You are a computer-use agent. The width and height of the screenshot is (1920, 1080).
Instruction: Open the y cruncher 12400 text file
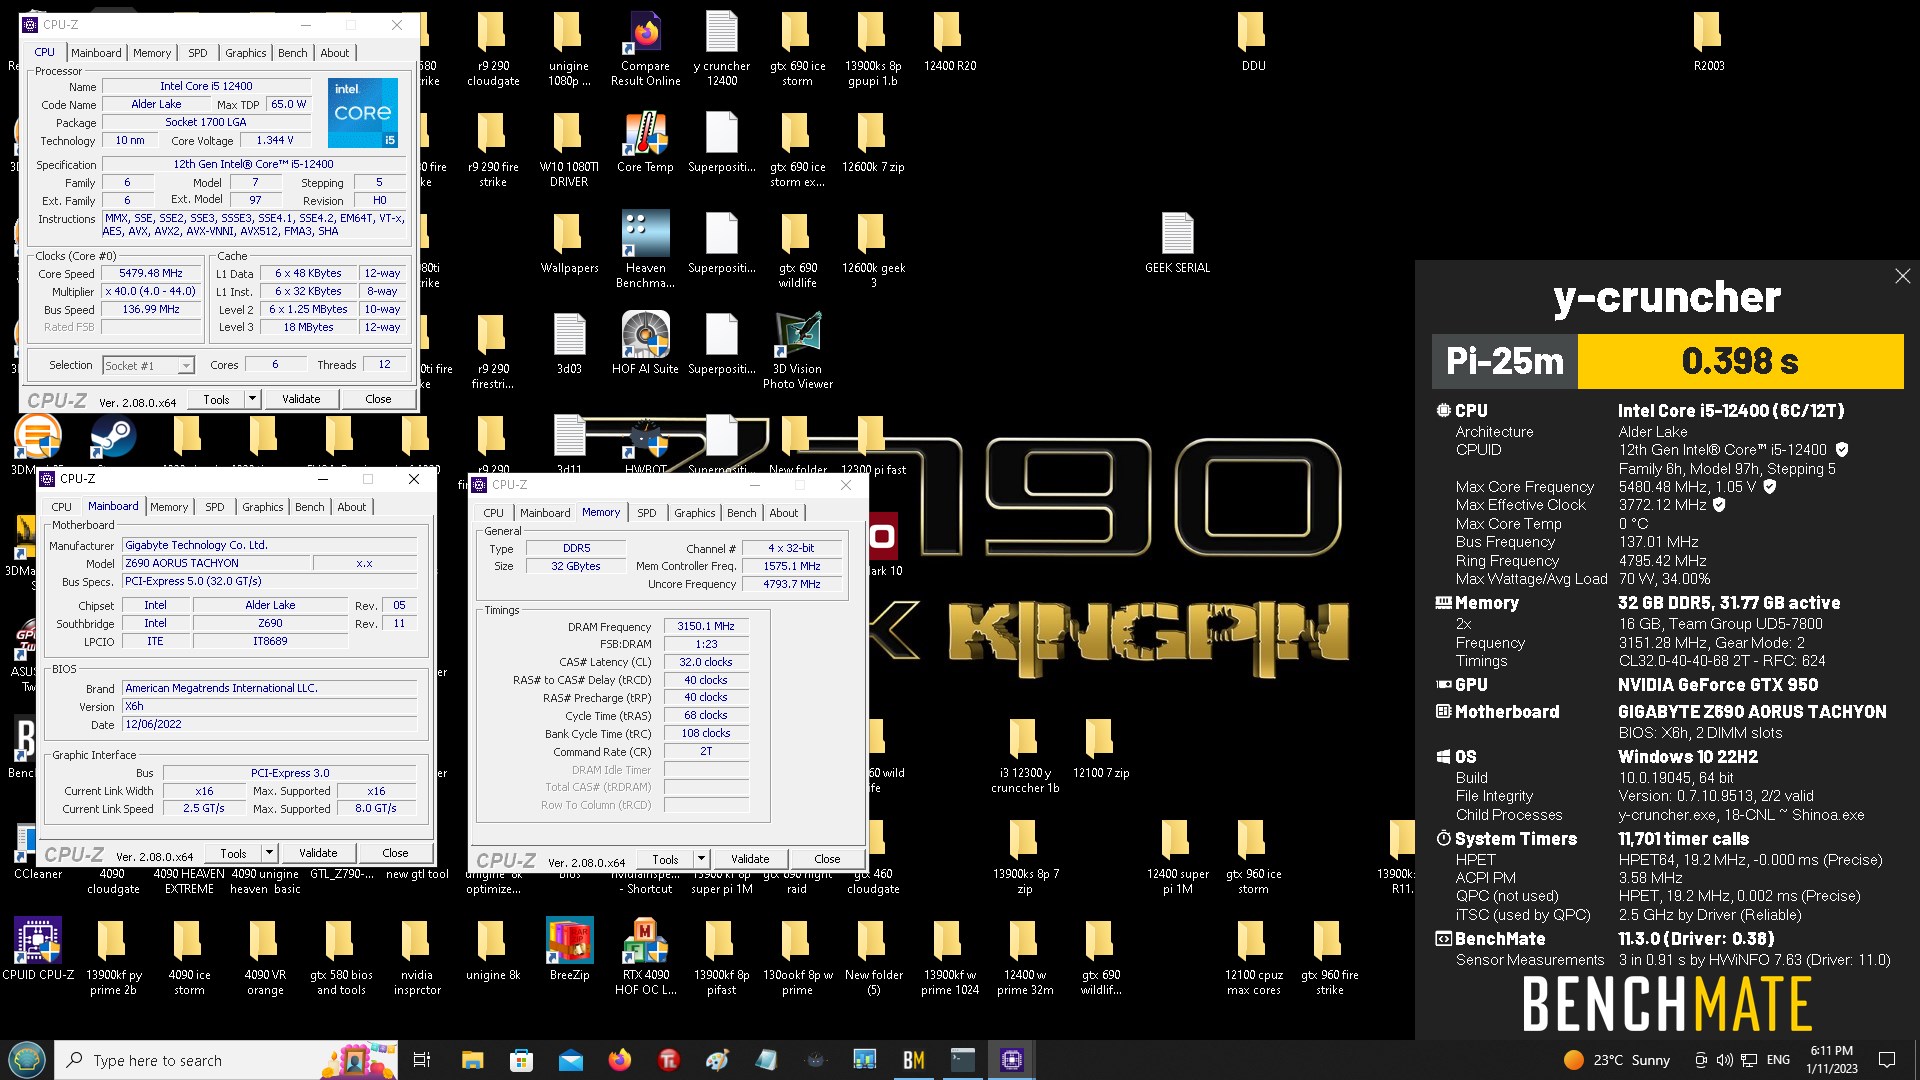point(721,48)
